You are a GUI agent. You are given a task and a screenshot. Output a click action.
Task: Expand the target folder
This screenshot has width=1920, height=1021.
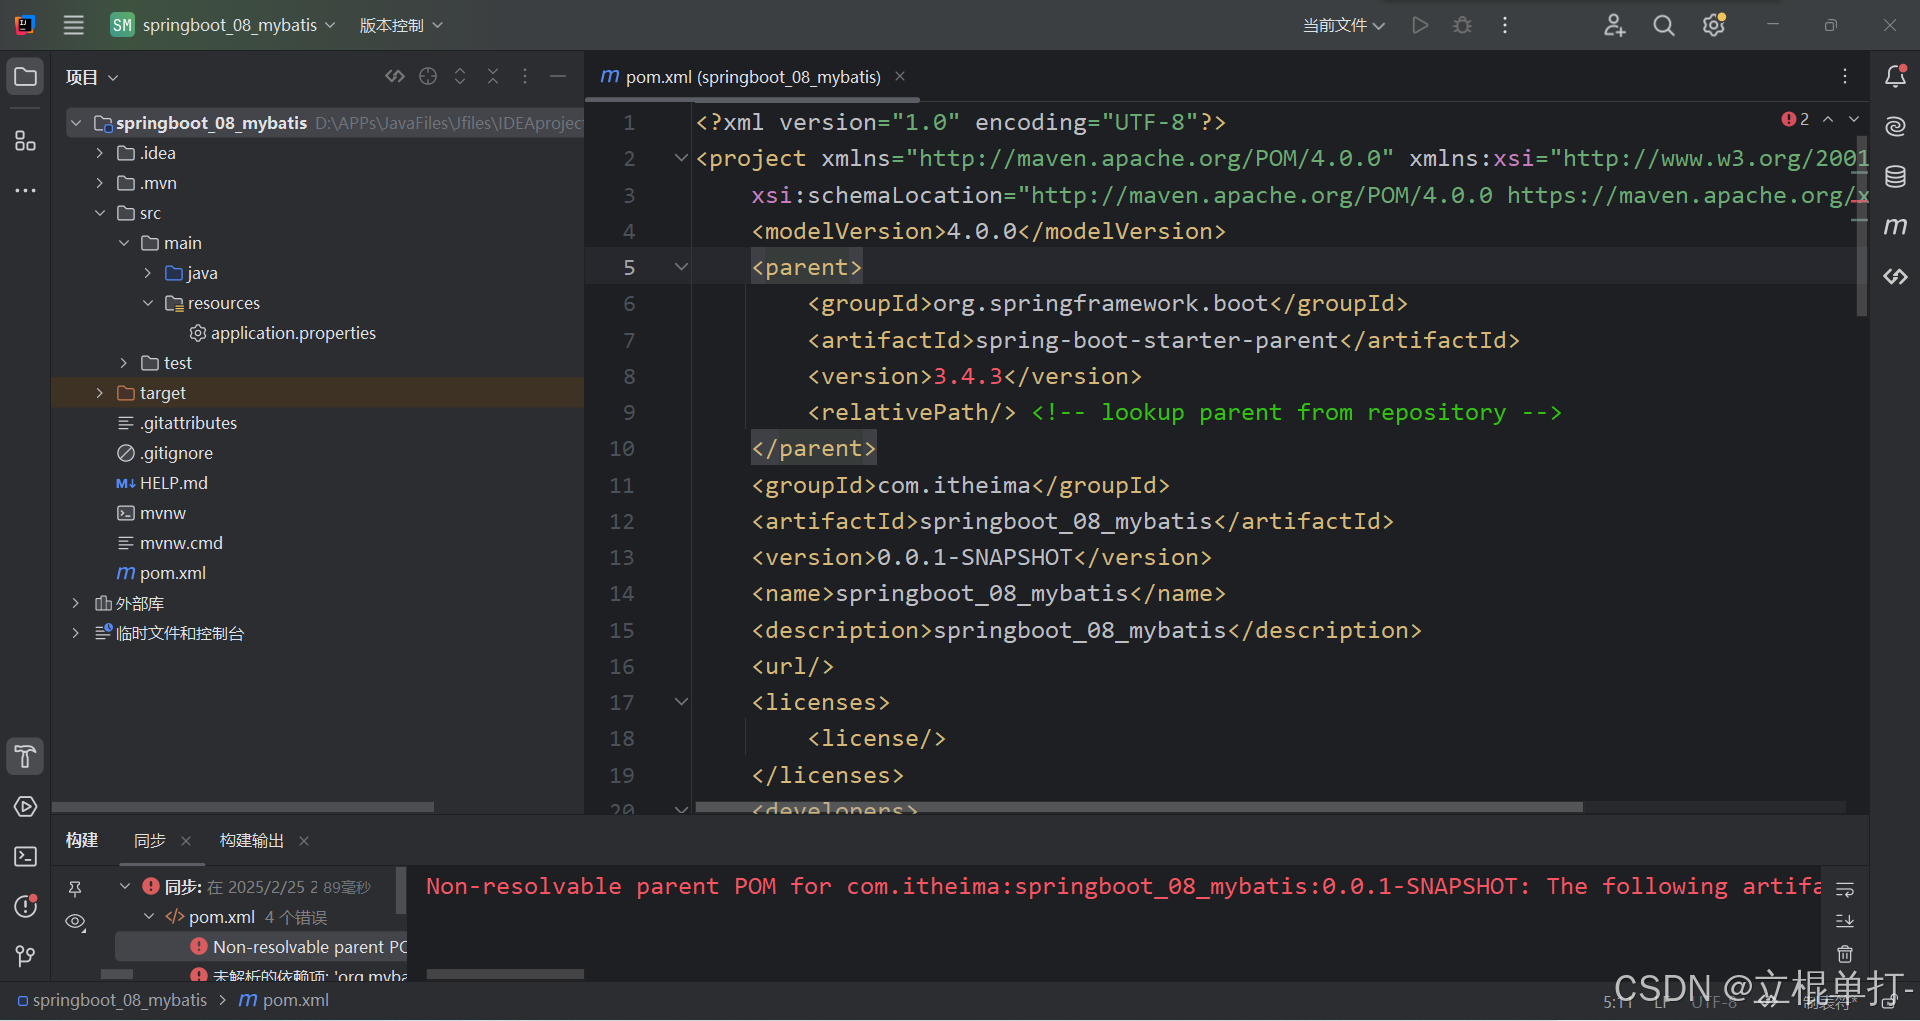coord(99,393)
